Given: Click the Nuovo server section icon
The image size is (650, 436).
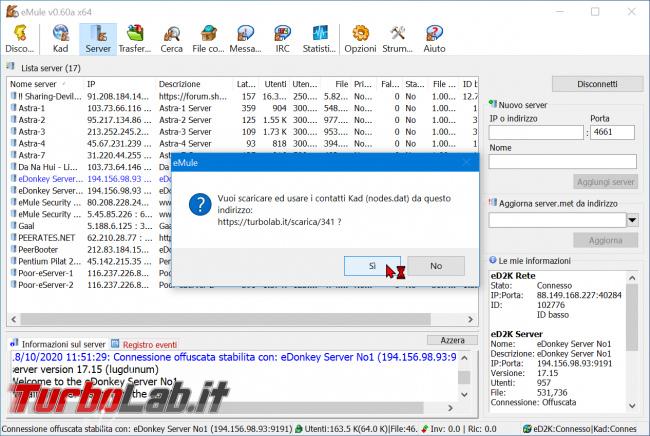Looking at the screenshot, I should (492, 104).
